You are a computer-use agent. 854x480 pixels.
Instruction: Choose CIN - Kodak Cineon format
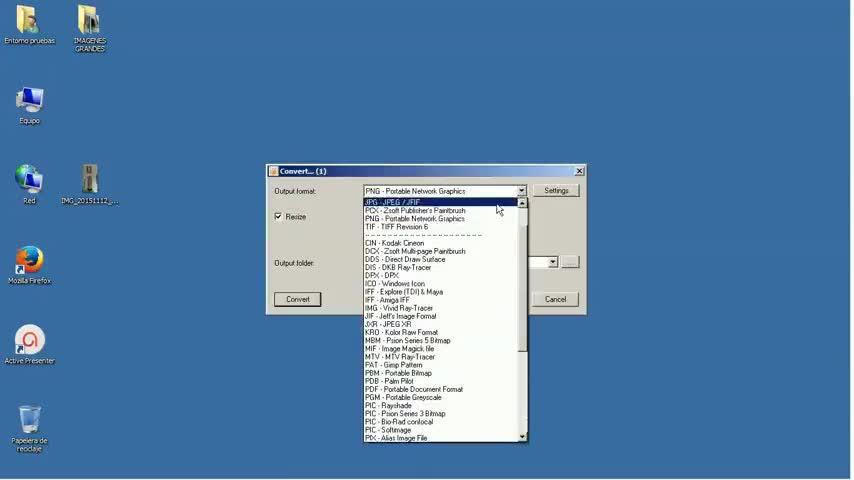(x=441, y=243)
